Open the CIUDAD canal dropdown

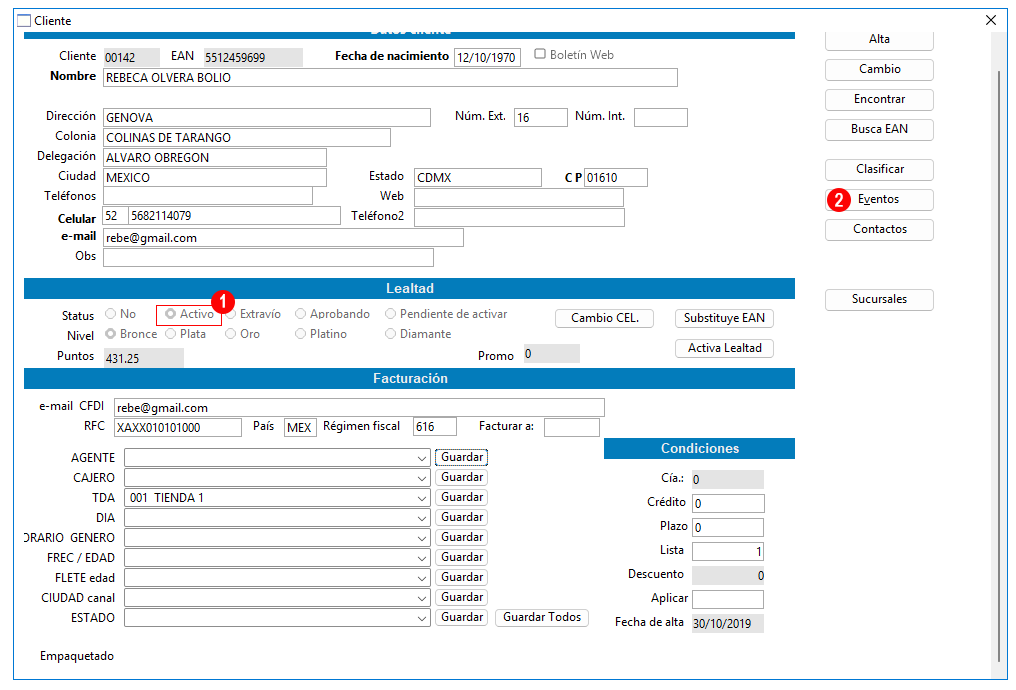pyautogui.click(x=422, y=599)
